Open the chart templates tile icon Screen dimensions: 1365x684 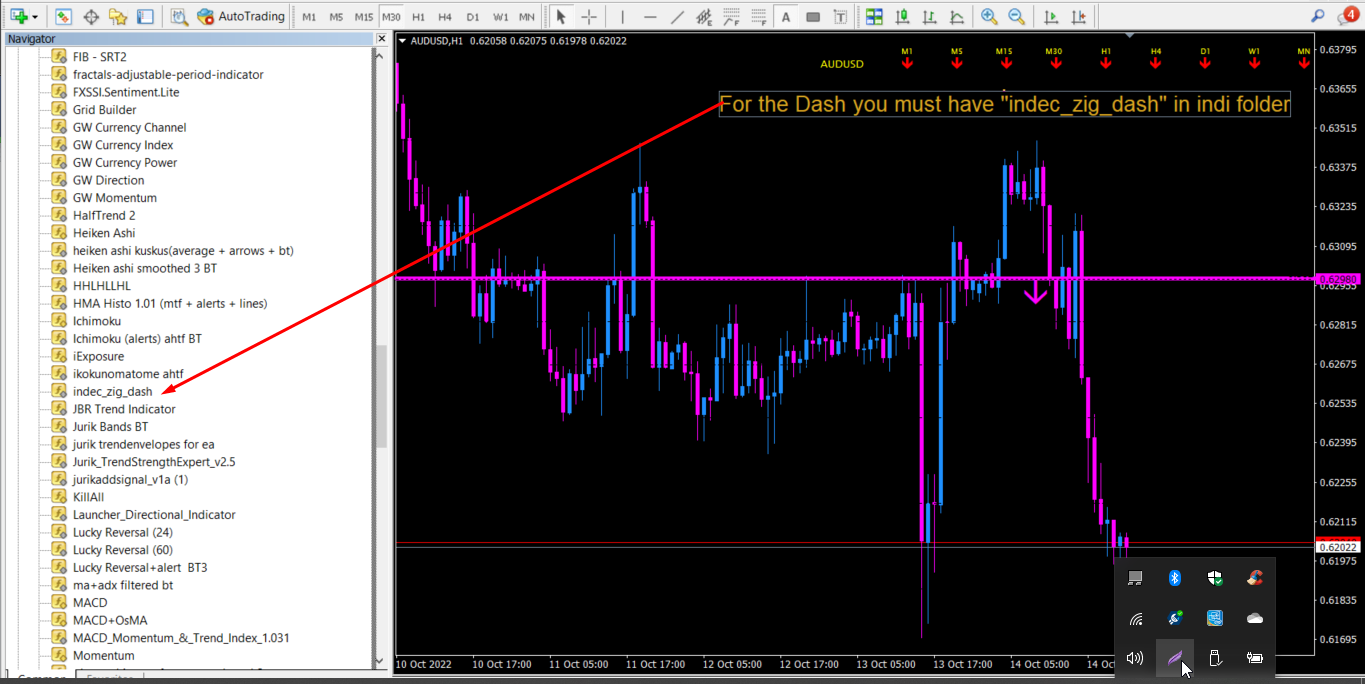coord(875,16)
